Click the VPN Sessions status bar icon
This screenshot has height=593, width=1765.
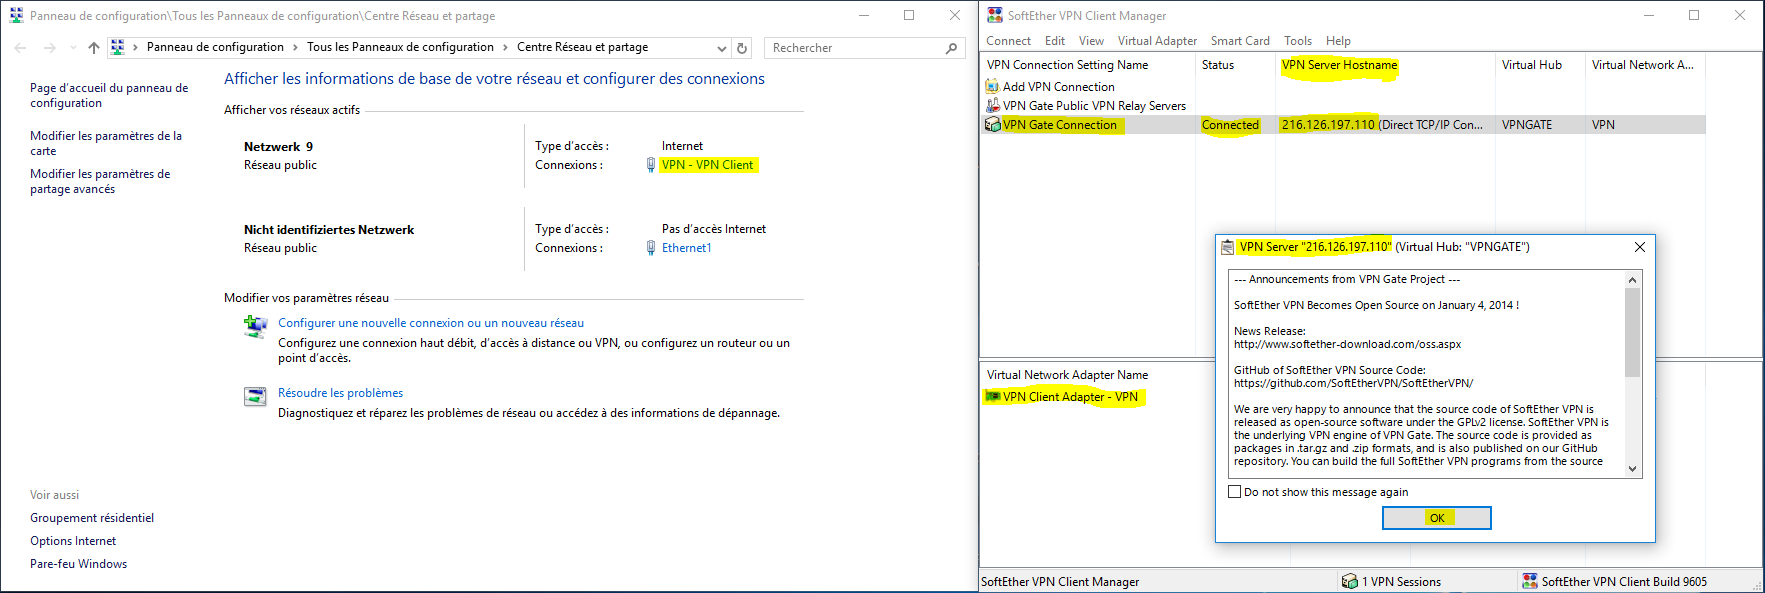[1350, 581]
